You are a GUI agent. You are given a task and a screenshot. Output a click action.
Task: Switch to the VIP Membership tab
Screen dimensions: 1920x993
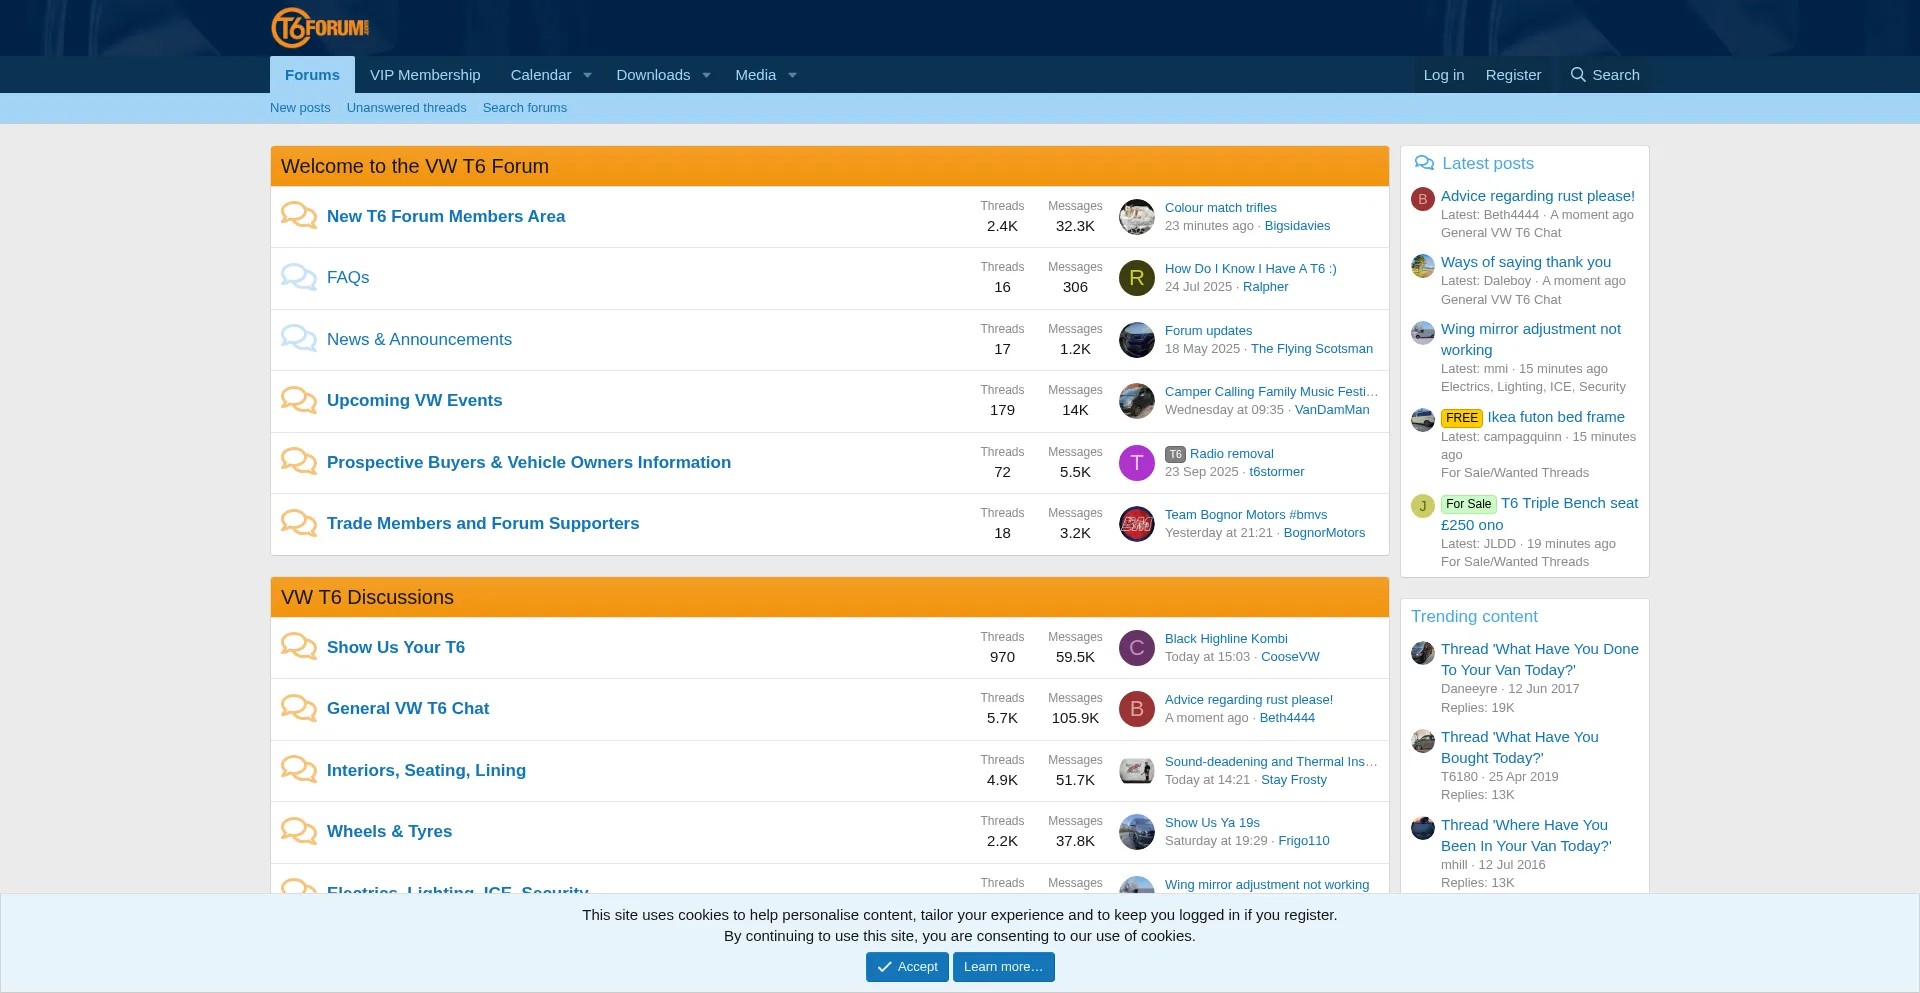point(425,75)
